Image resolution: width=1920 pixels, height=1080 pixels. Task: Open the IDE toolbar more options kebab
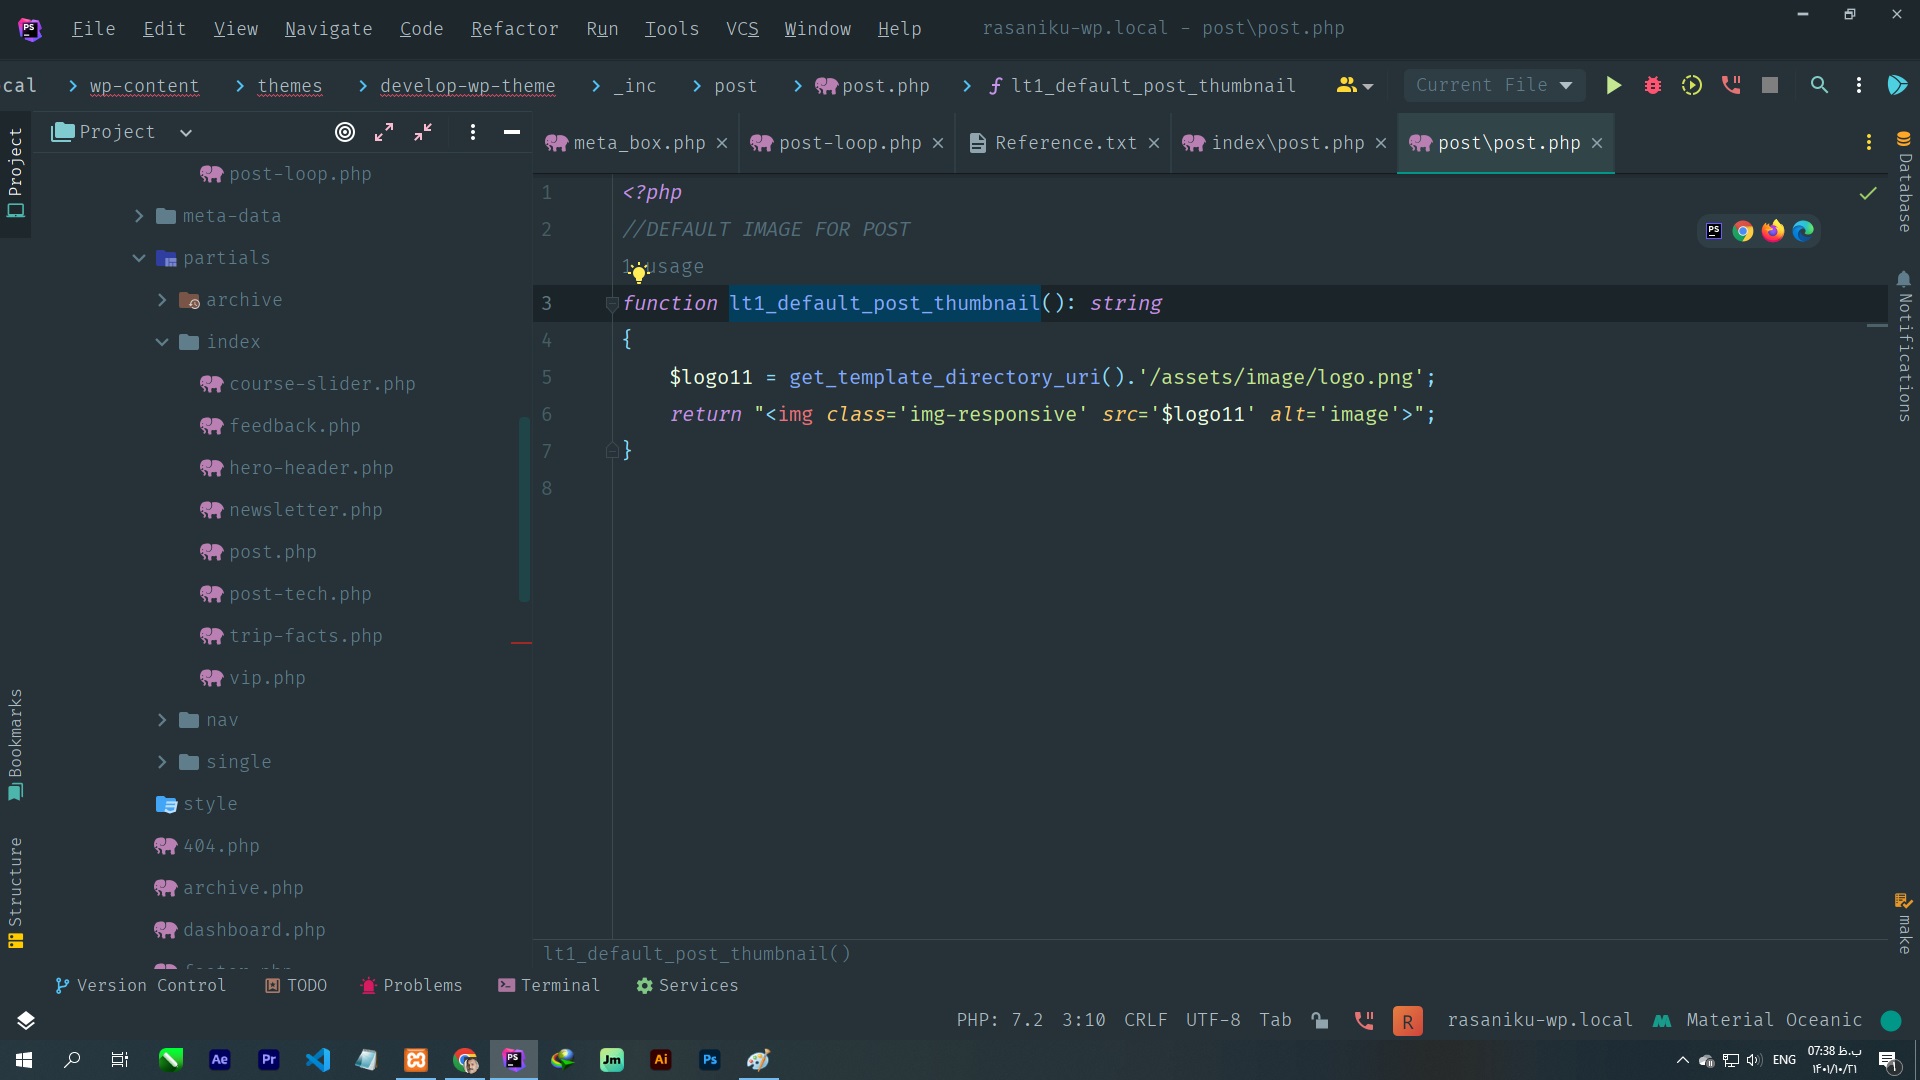tap(1859, 86)
